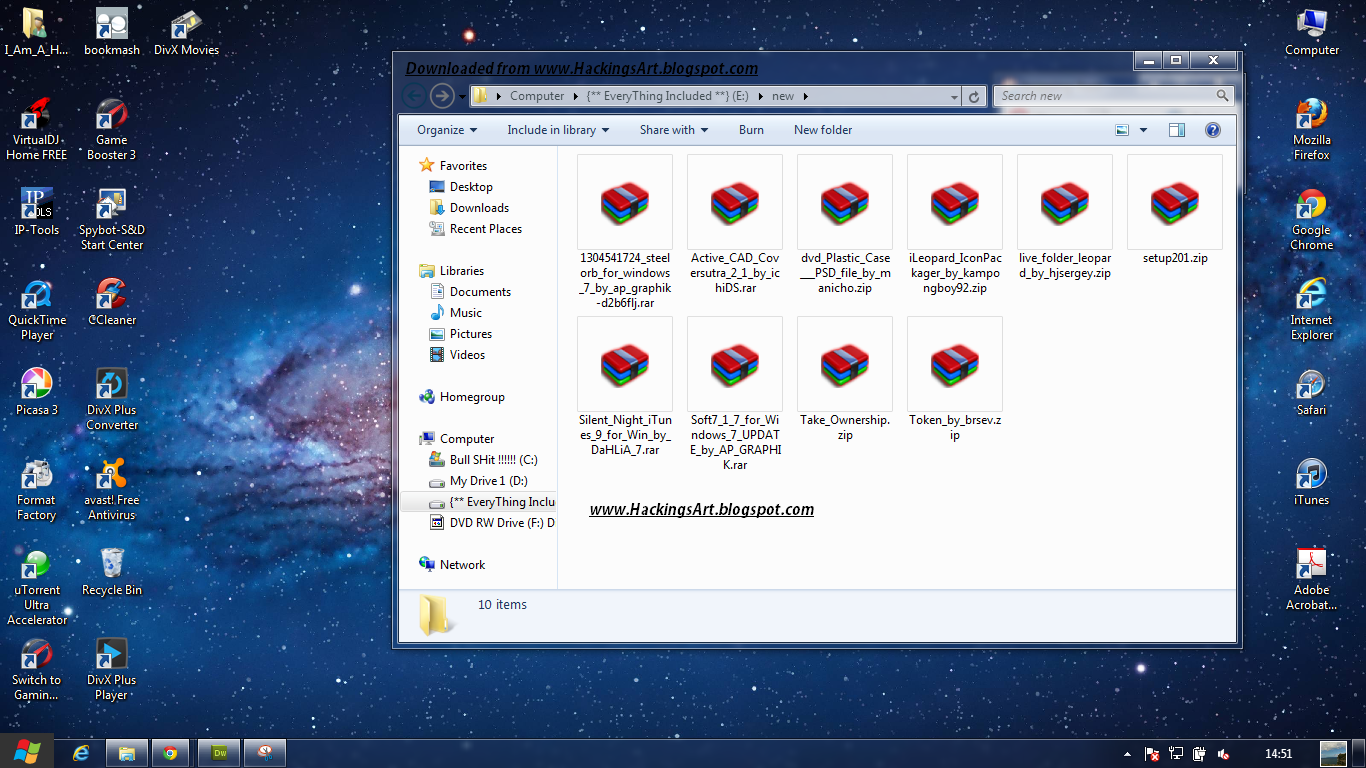Launch Game Booster 3 from desktop
Image resolution: width=1366 pixels, height=768 pixels.
[x=111, y=130]
